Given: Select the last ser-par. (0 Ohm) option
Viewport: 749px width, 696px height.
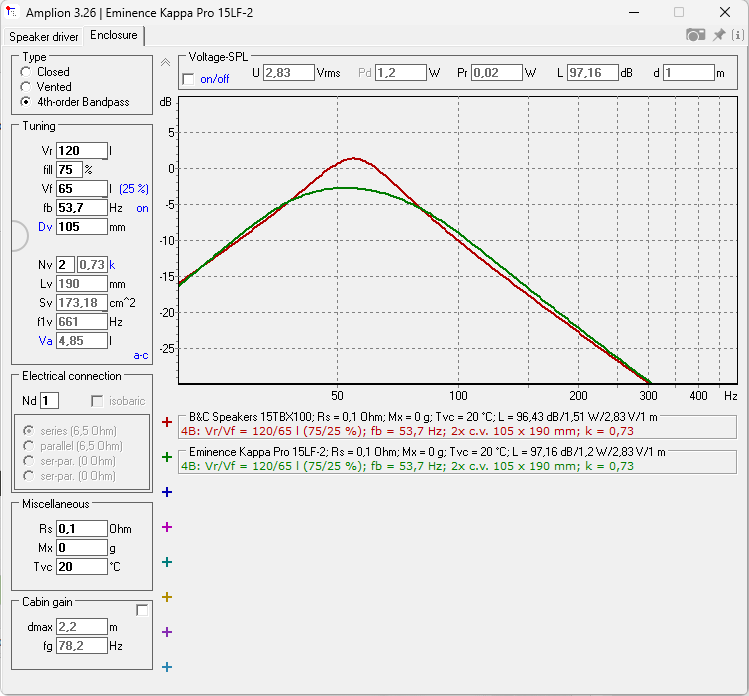Looking at the screenshot, I should (x=29, y=476).
